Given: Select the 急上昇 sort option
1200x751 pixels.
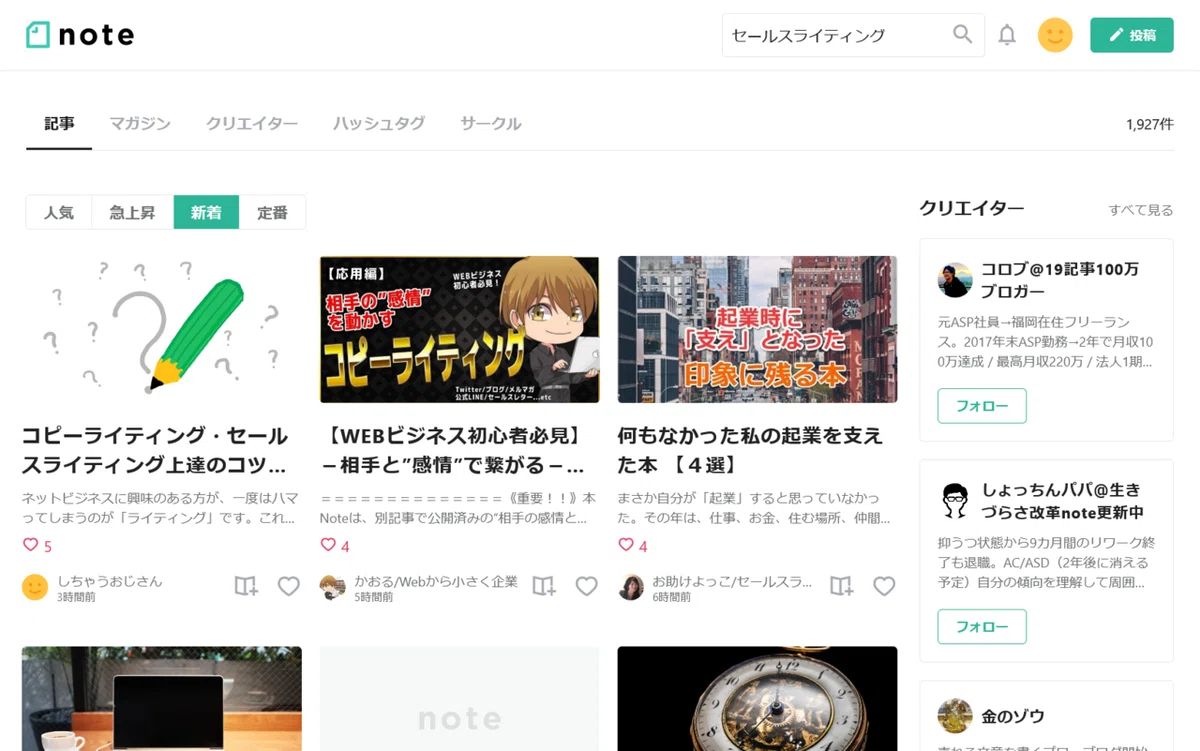Looking at the screenshot, I should point(132,212).
